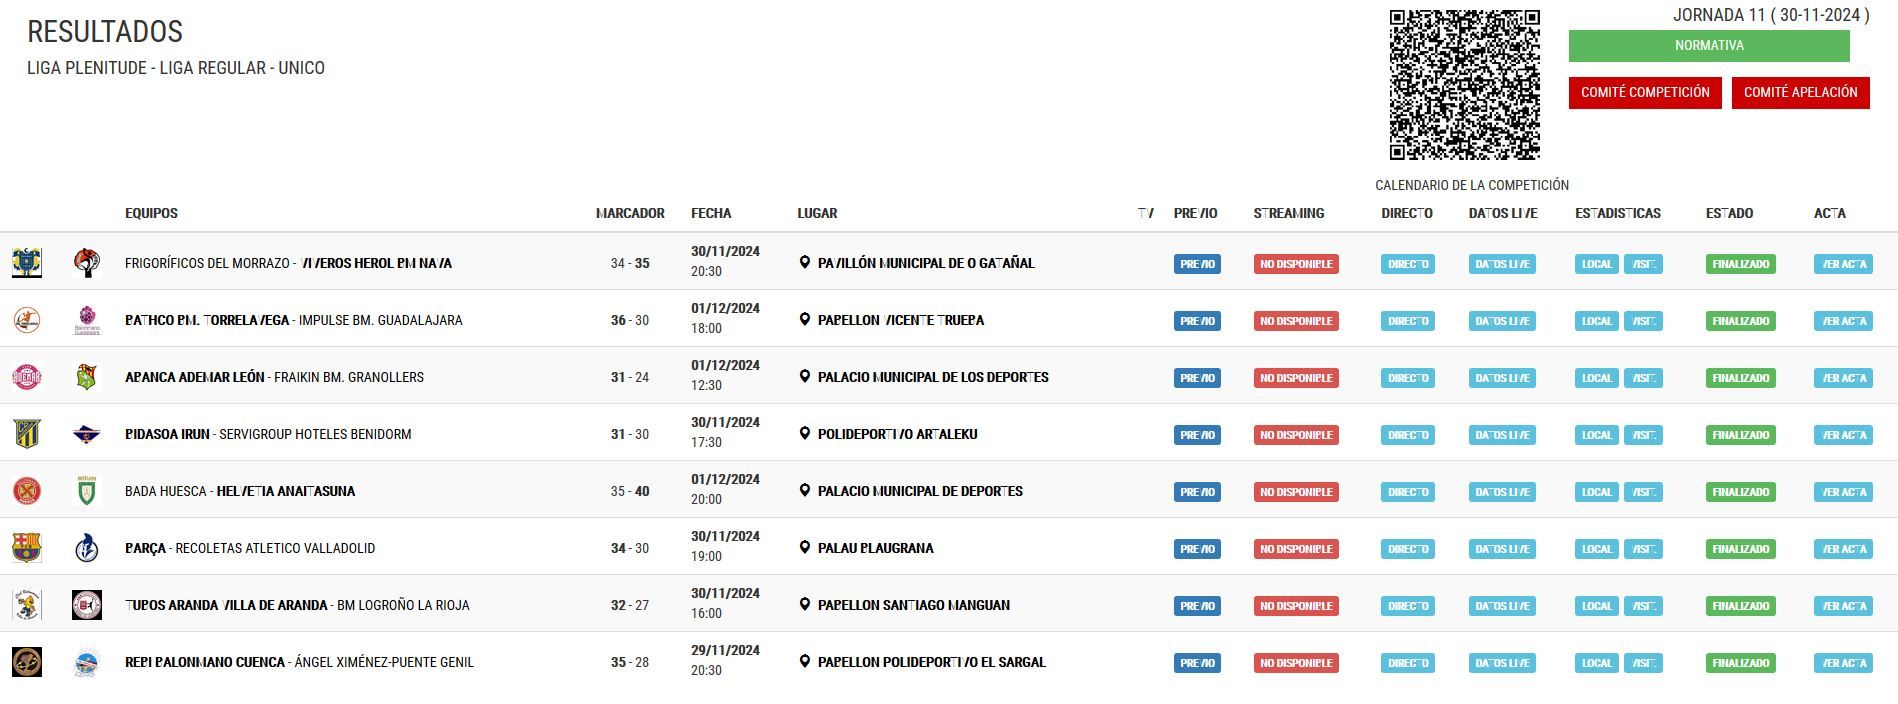
Task: Click location pin for Palau Blaugrana
Action: [x=804, y=548]
